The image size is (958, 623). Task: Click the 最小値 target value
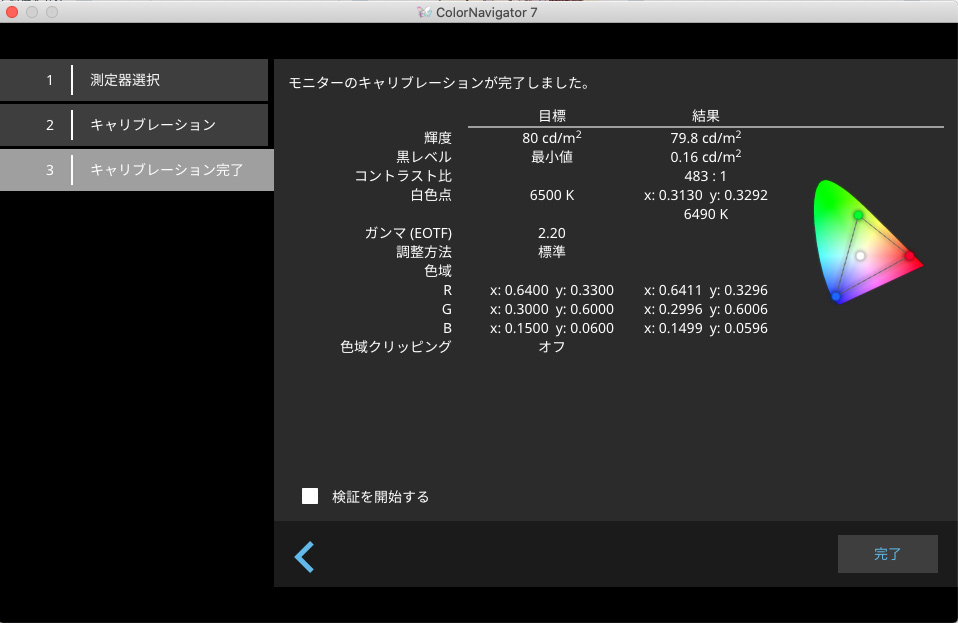(x=552, y=157)
